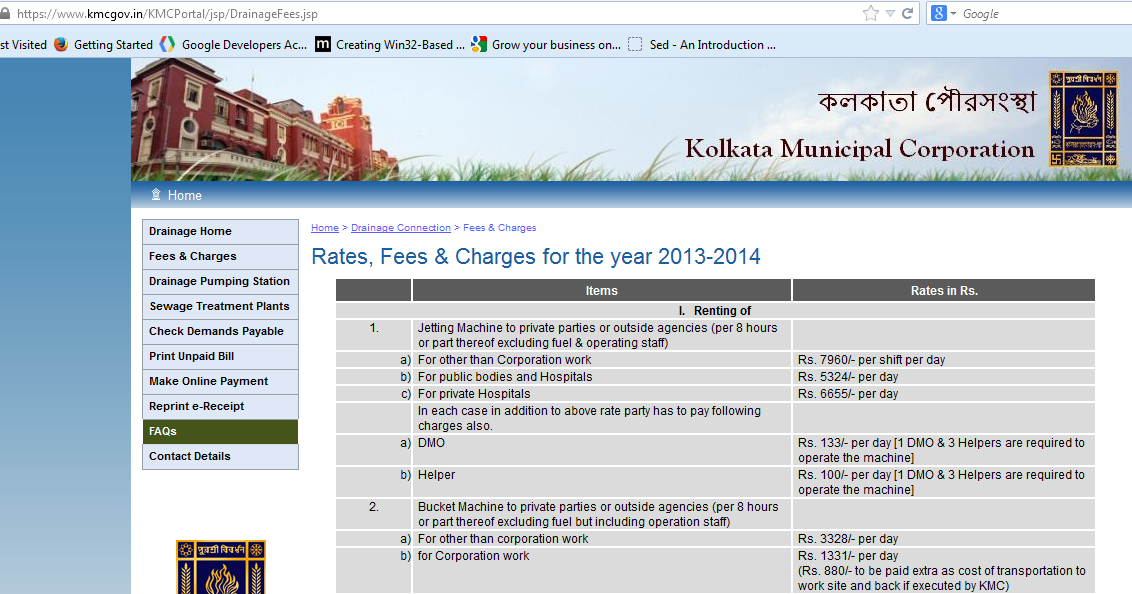Open Drainage Home in sidebar menu
The image size is (1132, 594).
point(220,232)
